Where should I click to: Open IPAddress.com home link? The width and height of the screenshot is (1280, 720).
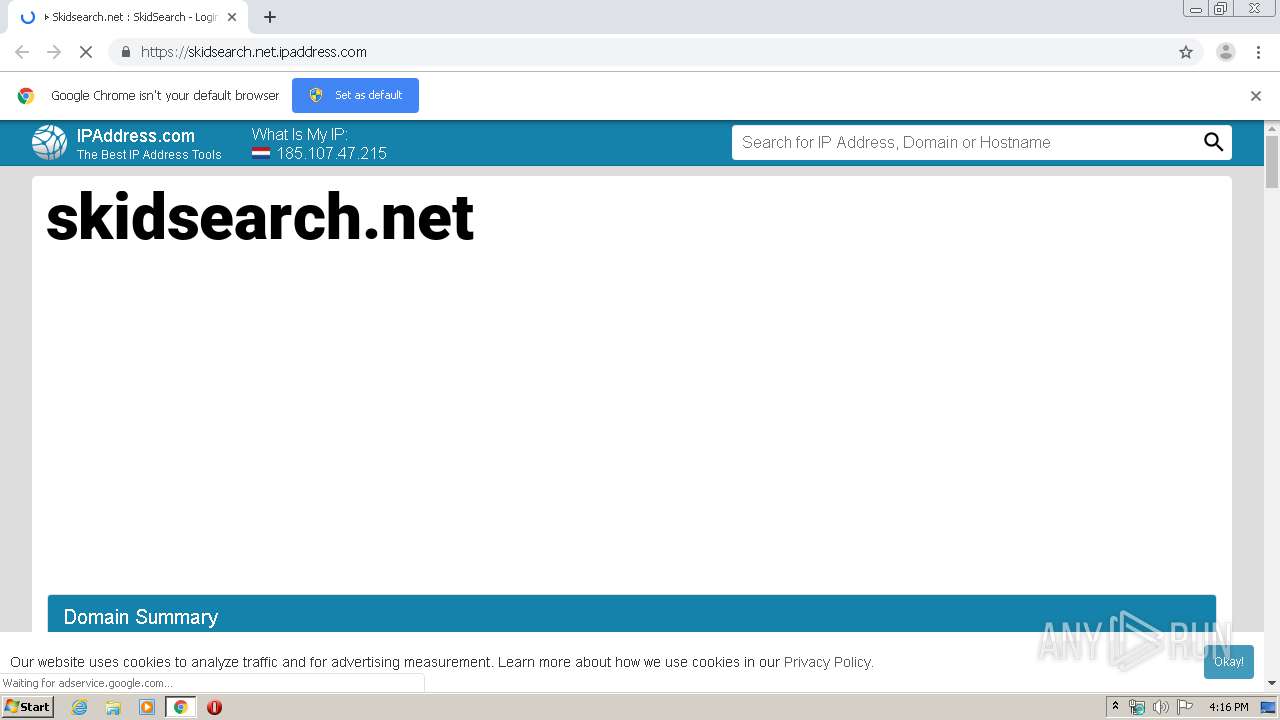pos(136,136)
